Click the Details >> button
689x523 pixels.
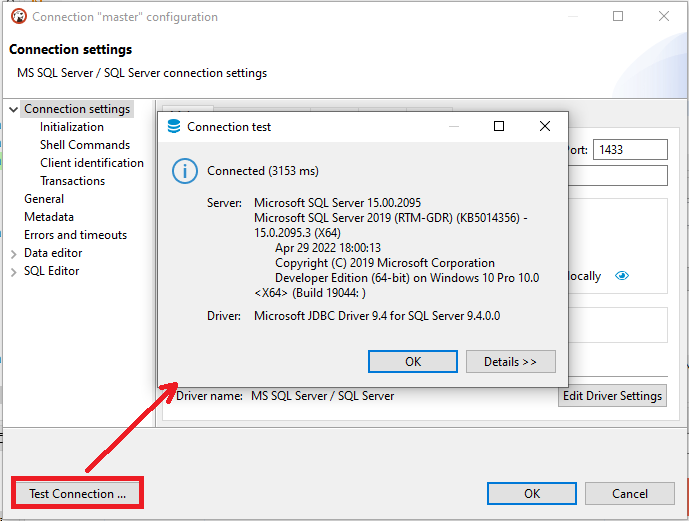click(511, 362)
